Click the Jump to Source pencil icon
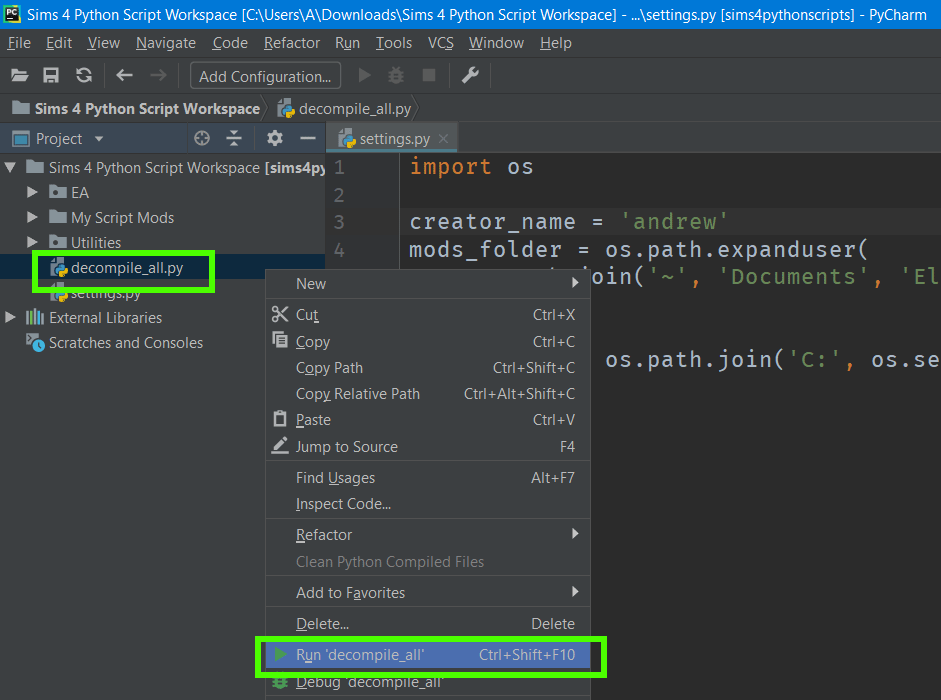Viewport: 941px width, 700px height. pos(280,445)
